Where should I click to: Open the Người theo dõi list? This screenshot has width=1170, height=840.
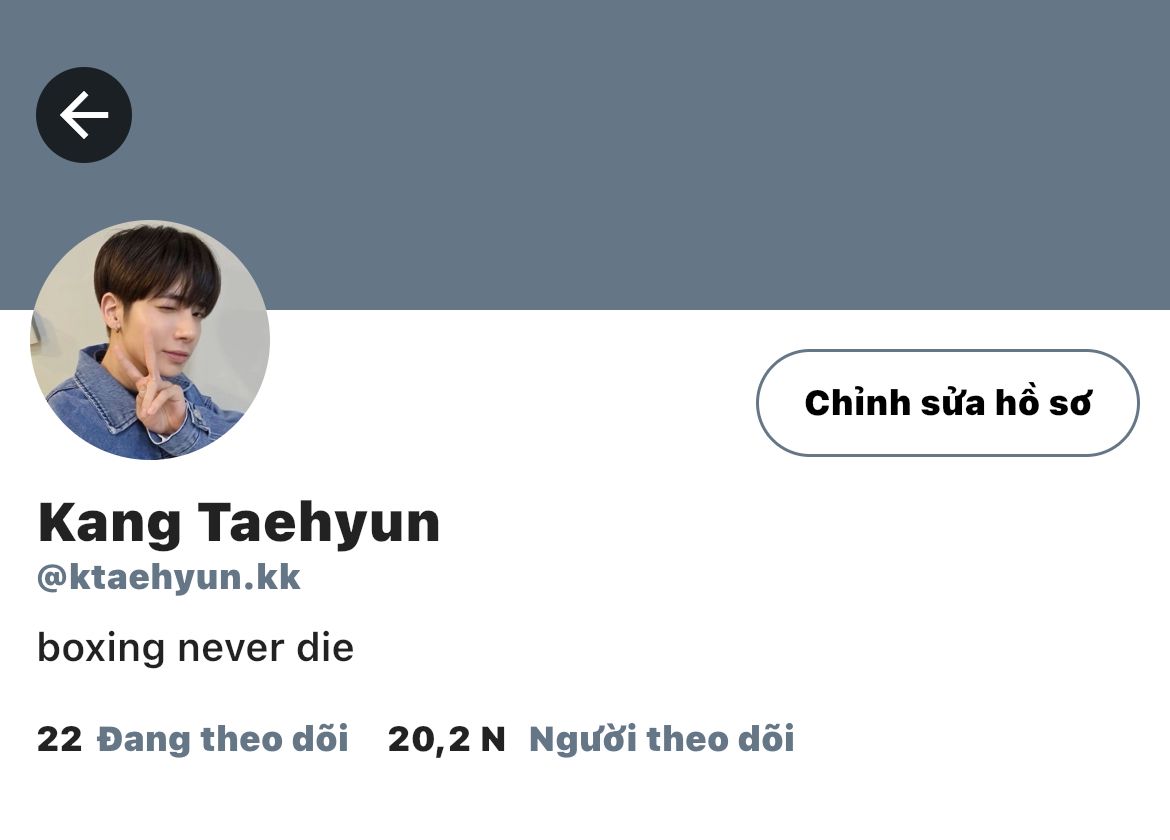(661, 739)
